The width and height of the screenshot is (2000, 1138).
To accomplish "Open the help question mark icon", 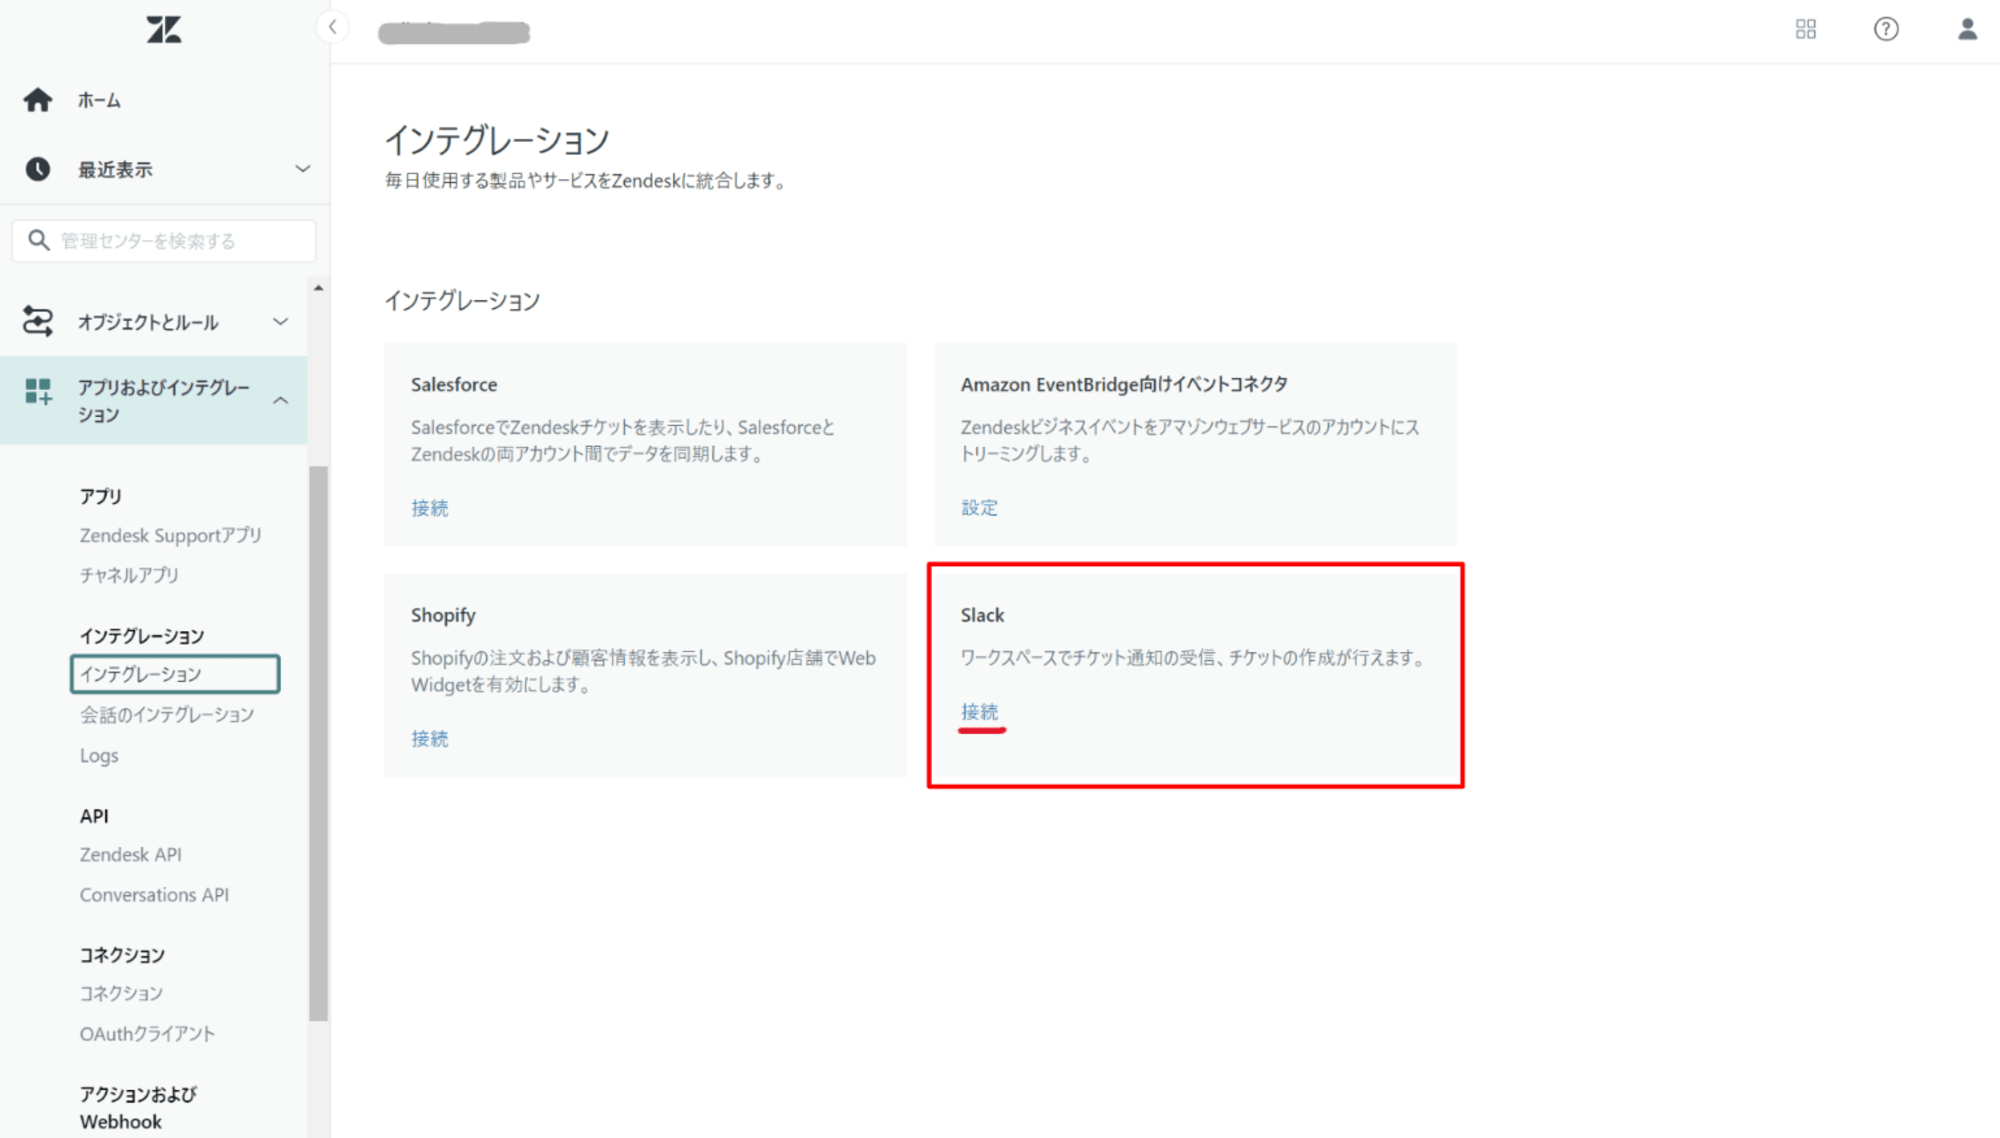I will click(x=1886, y=29).
